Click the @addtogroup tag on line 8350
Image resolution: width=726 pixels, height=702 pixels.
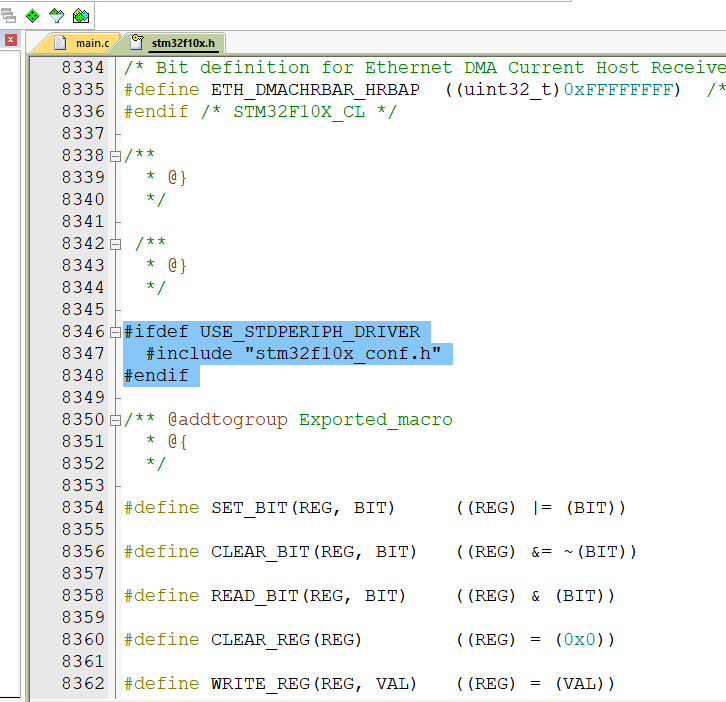point(227,420)
